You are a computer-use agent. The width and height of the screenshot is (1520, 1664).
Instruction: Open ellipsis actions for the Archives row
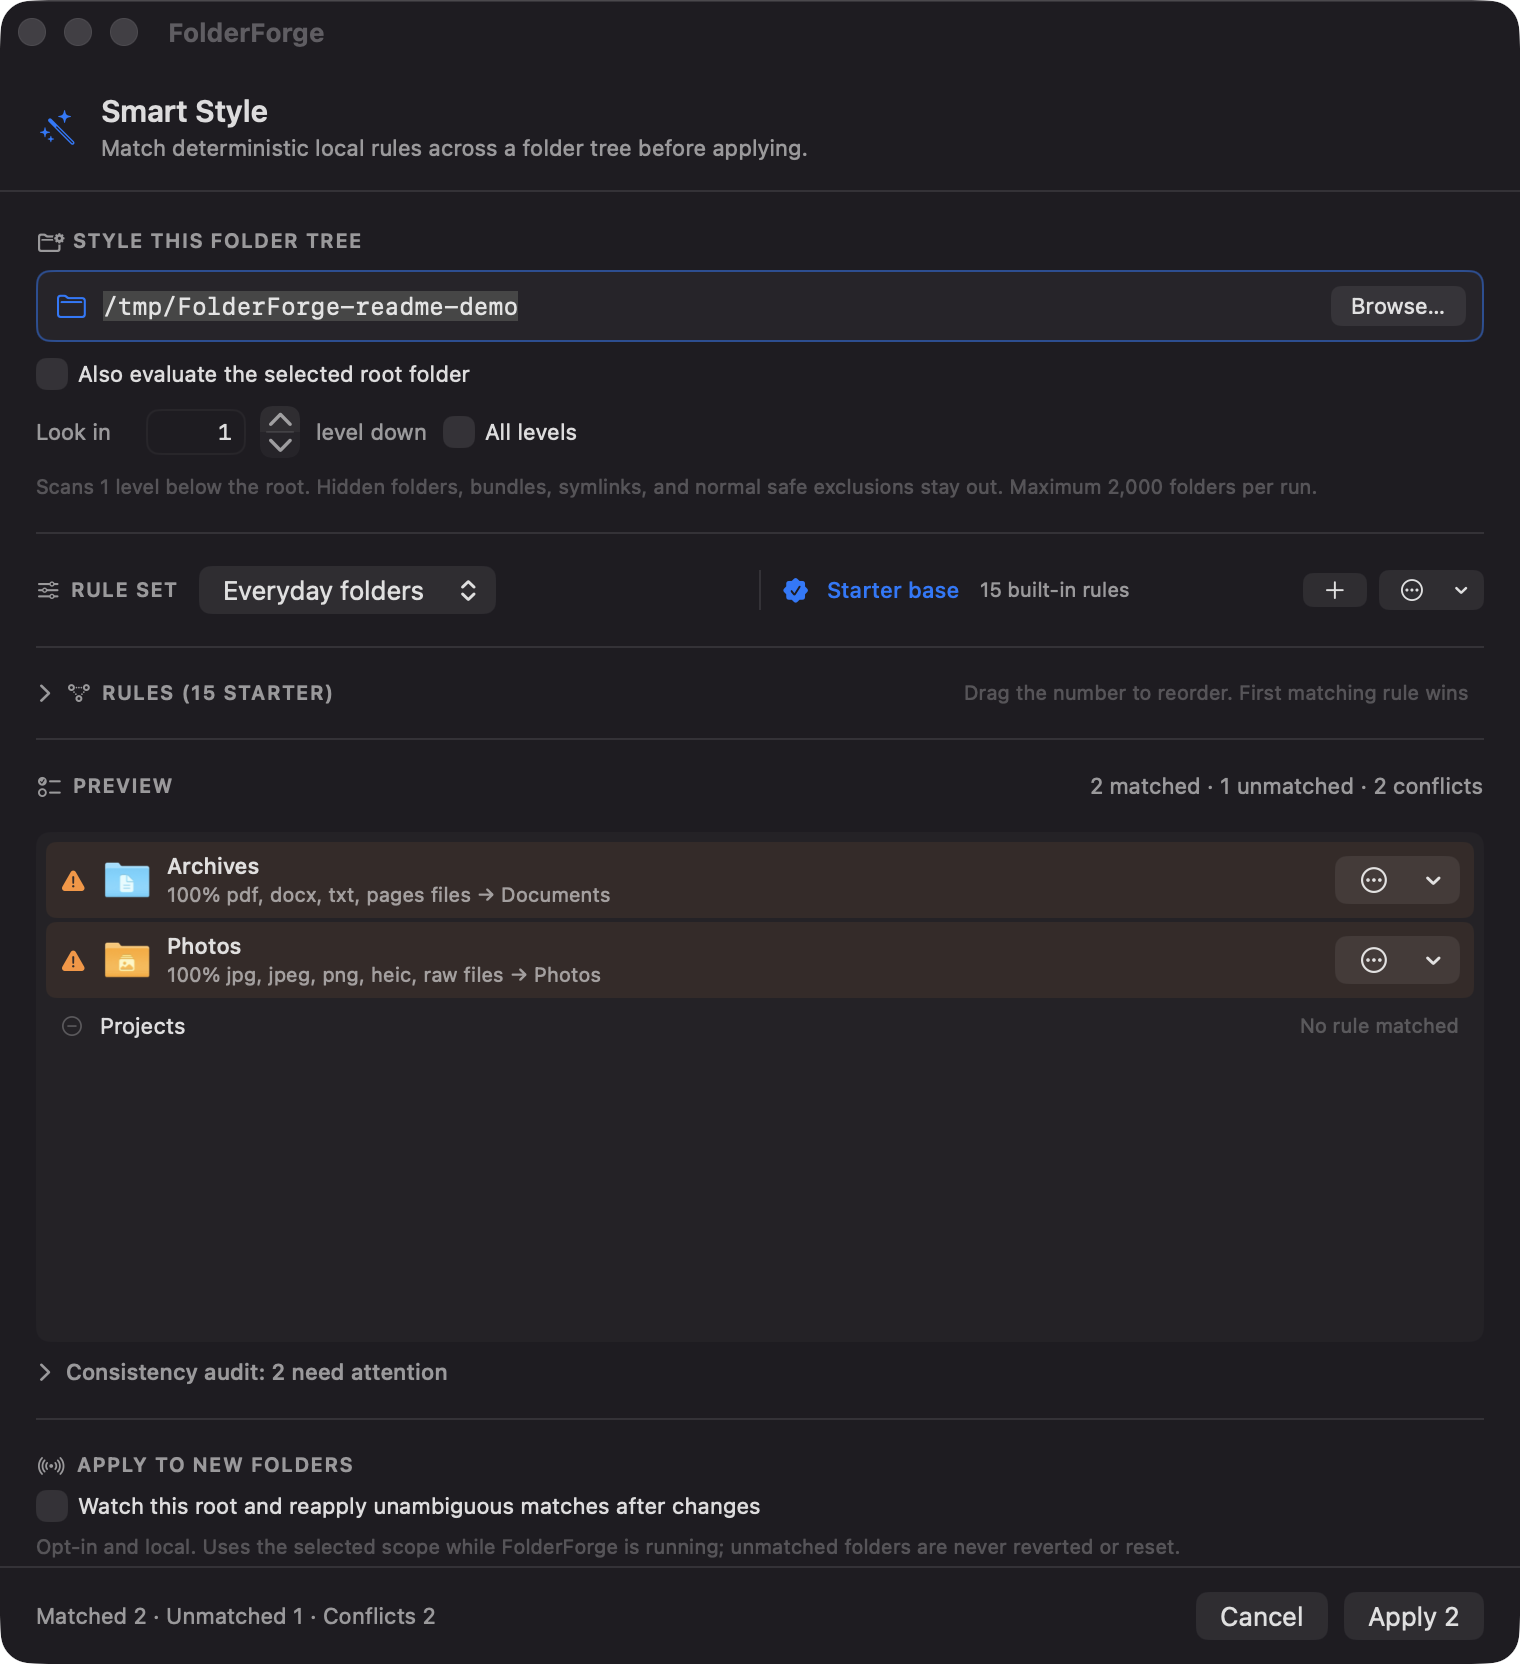[x=1374, y=880]
